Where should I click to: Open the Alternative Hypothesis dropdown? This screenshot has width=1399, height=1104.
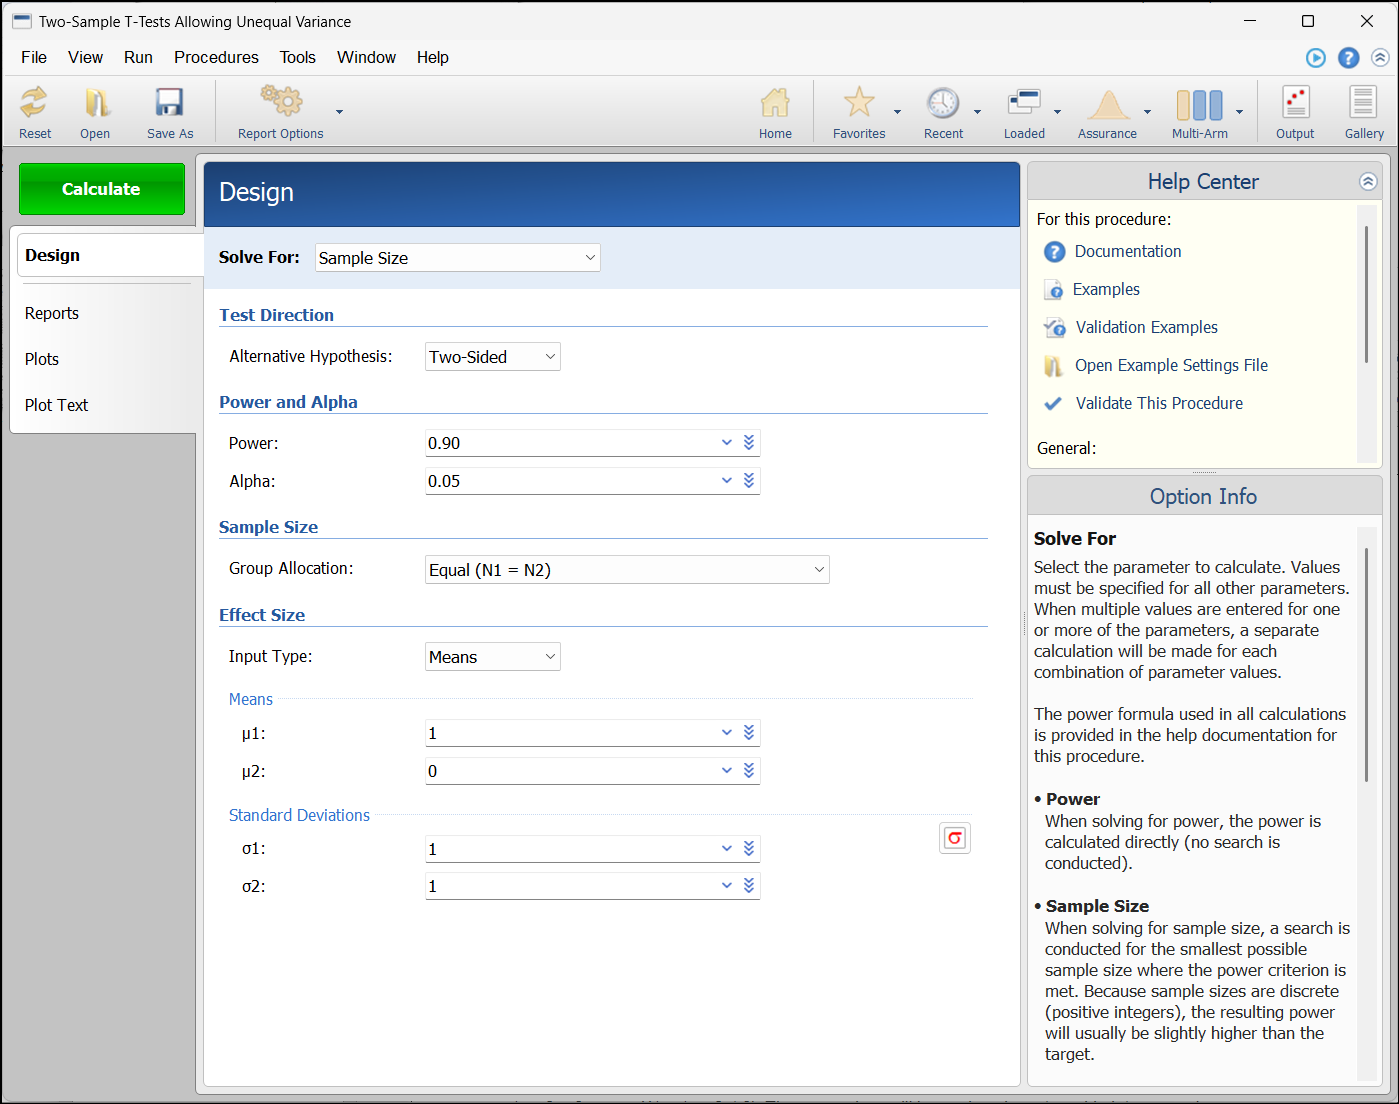(492, 357)
